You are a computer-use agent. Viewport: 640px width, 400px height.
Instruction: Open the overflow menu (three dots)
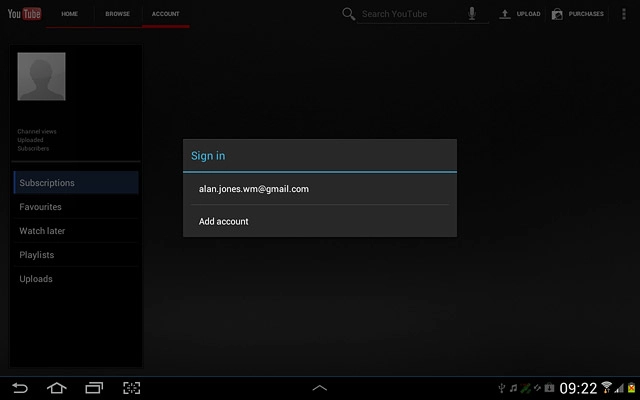(x=625, y=14)
